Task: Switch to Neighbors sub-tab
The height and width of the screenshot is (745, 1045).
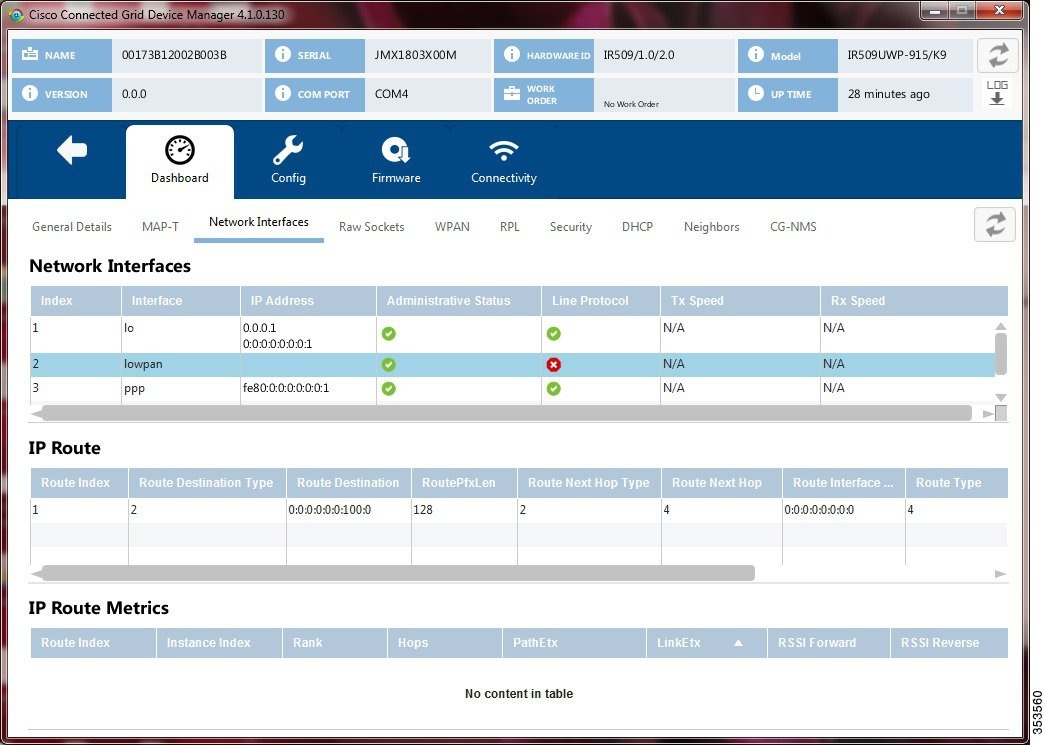Action: [x=711, y=227]
